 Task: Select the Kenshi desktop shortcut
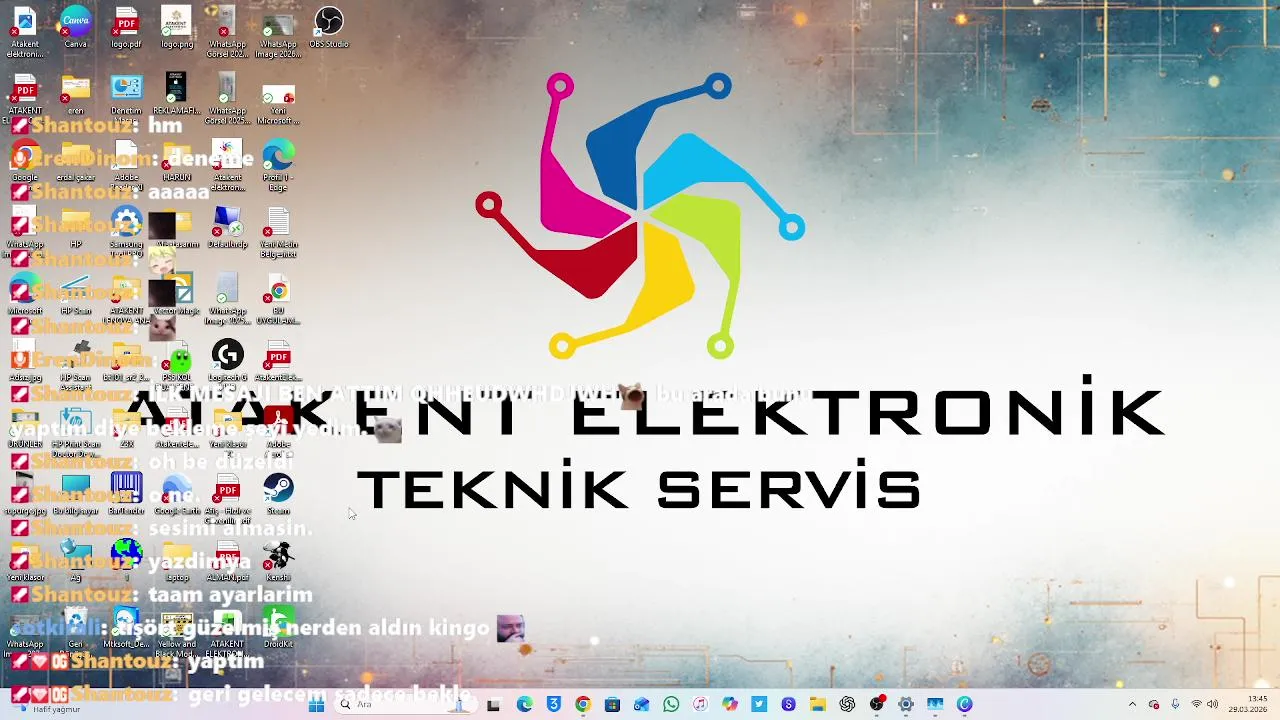(278, 561)
